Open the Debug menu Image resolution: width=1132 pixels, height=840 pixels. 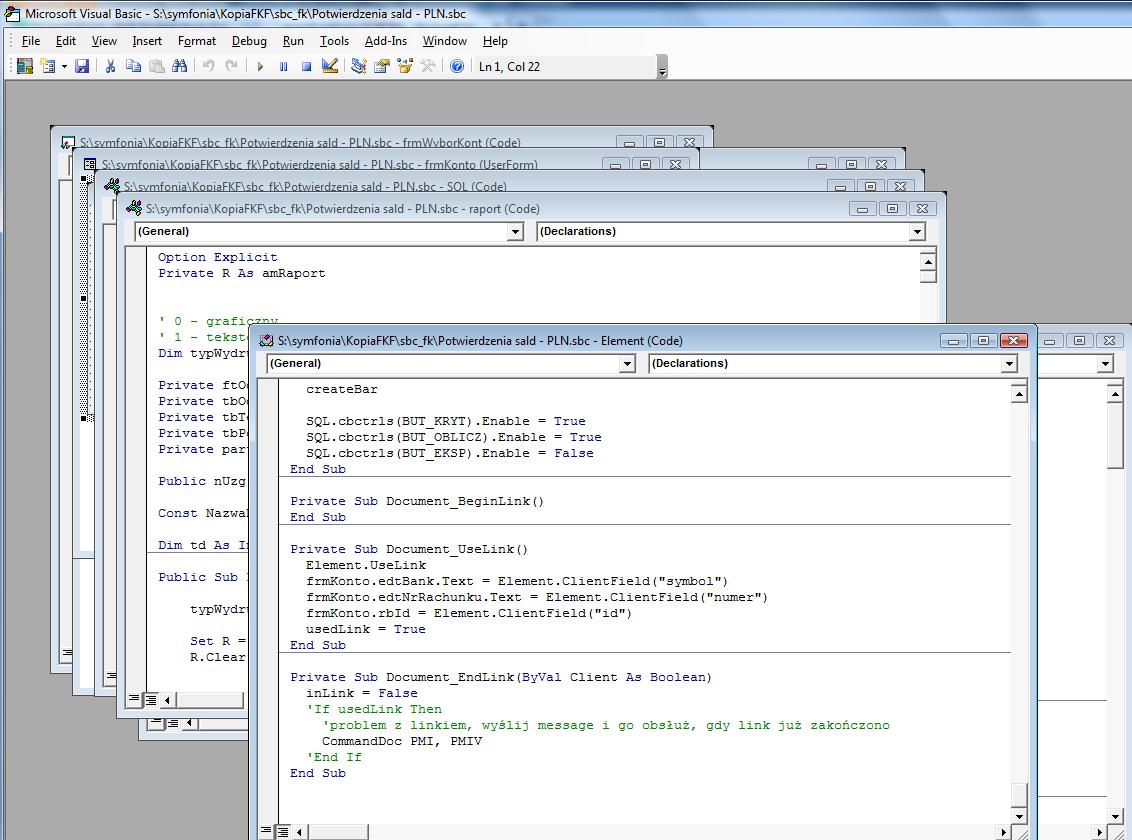point(249,41)
